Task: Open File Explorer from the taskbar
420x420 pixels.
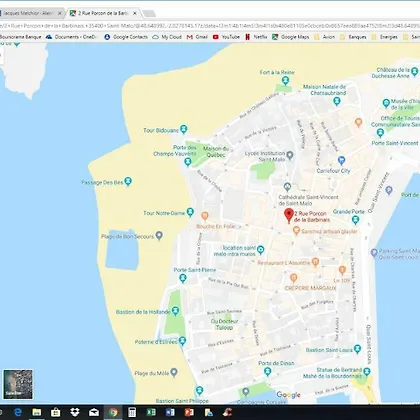Action: [37, 412]
